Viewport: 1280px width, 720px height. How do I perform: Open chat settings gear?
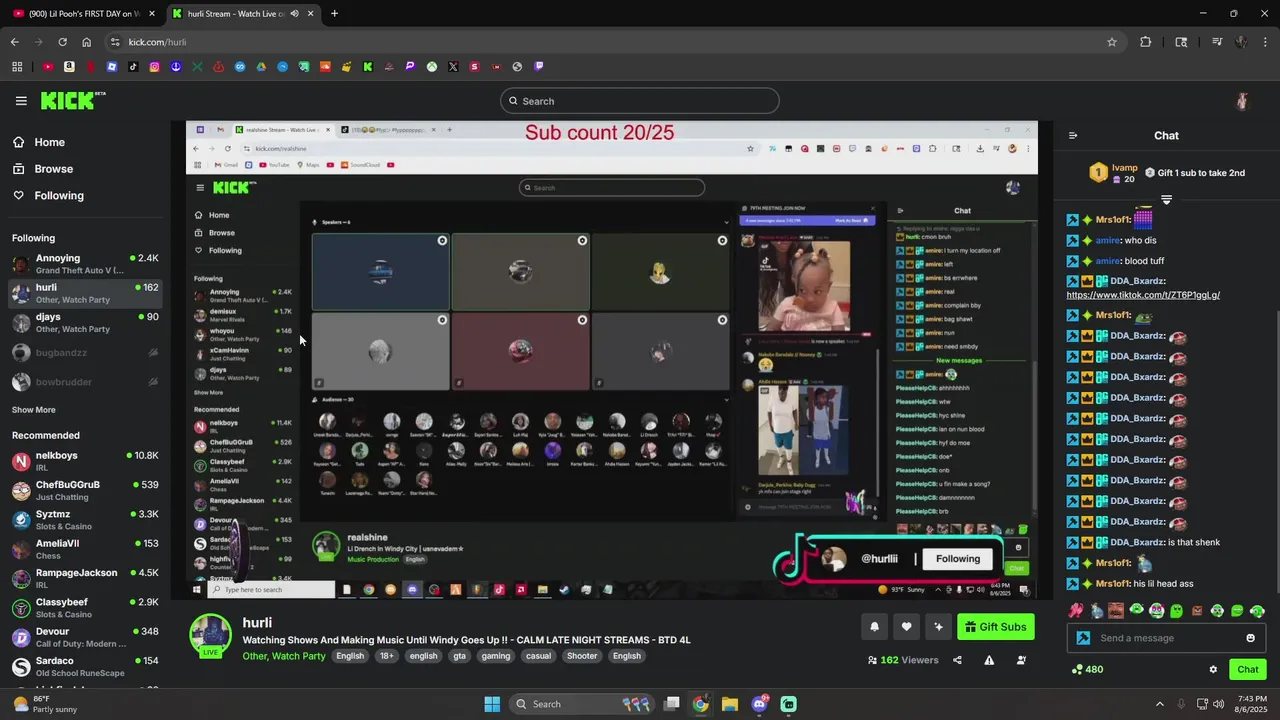(x=1213, y=669)
